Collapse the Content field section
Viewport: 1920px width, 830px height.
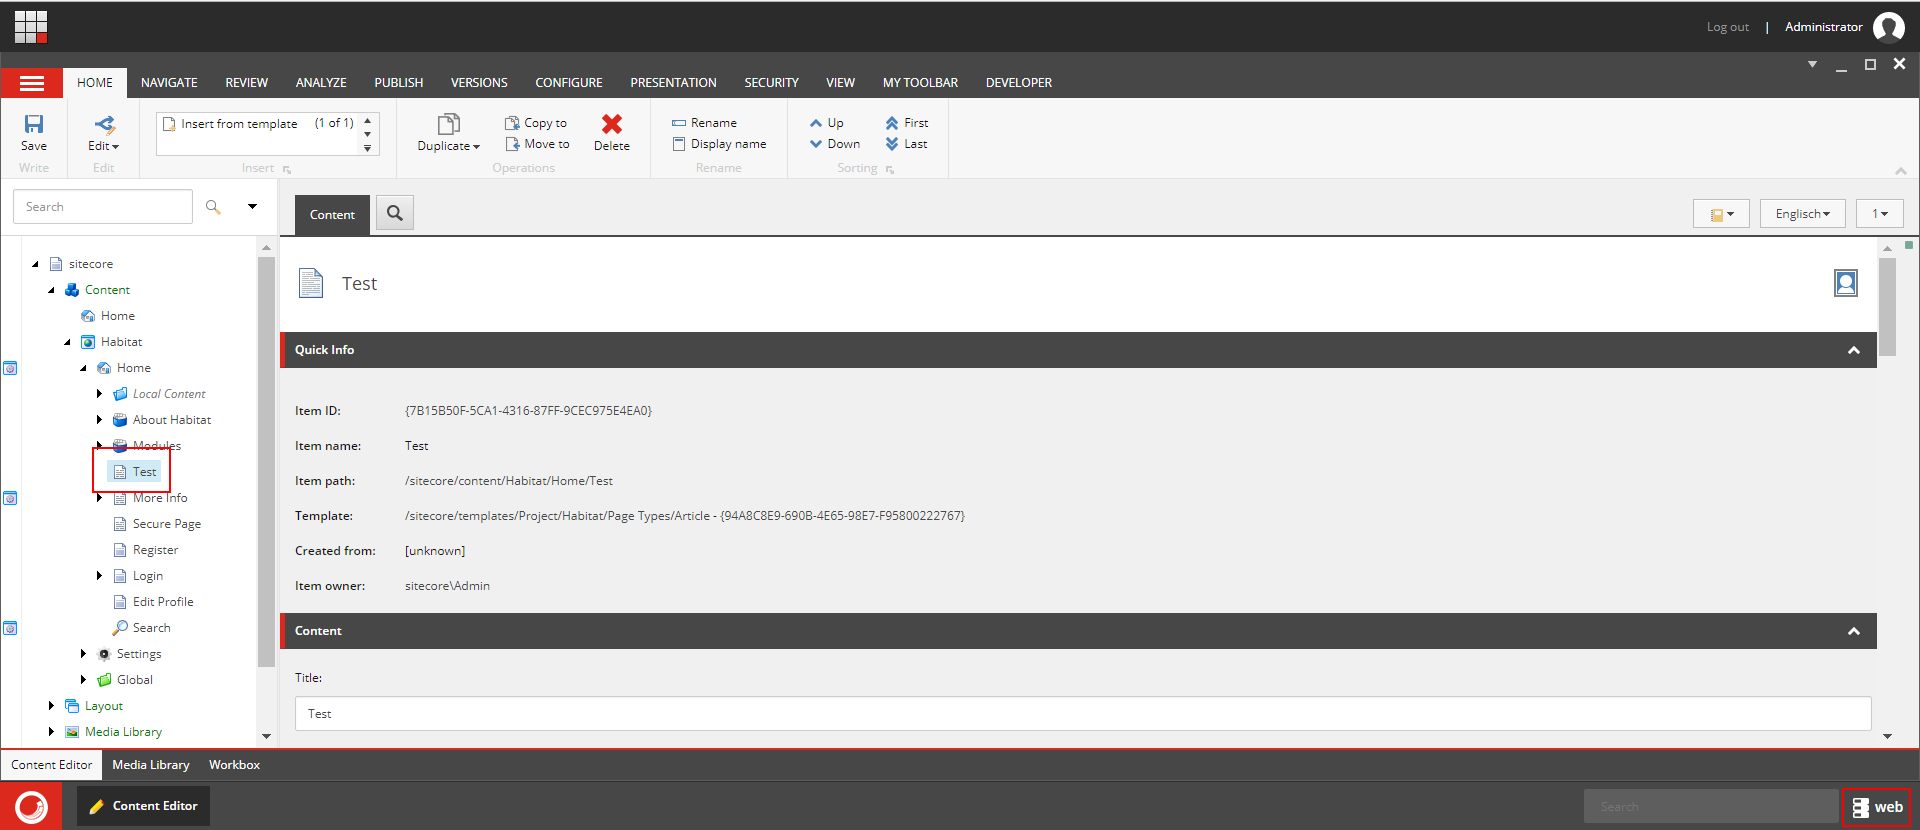point(1854,631)
